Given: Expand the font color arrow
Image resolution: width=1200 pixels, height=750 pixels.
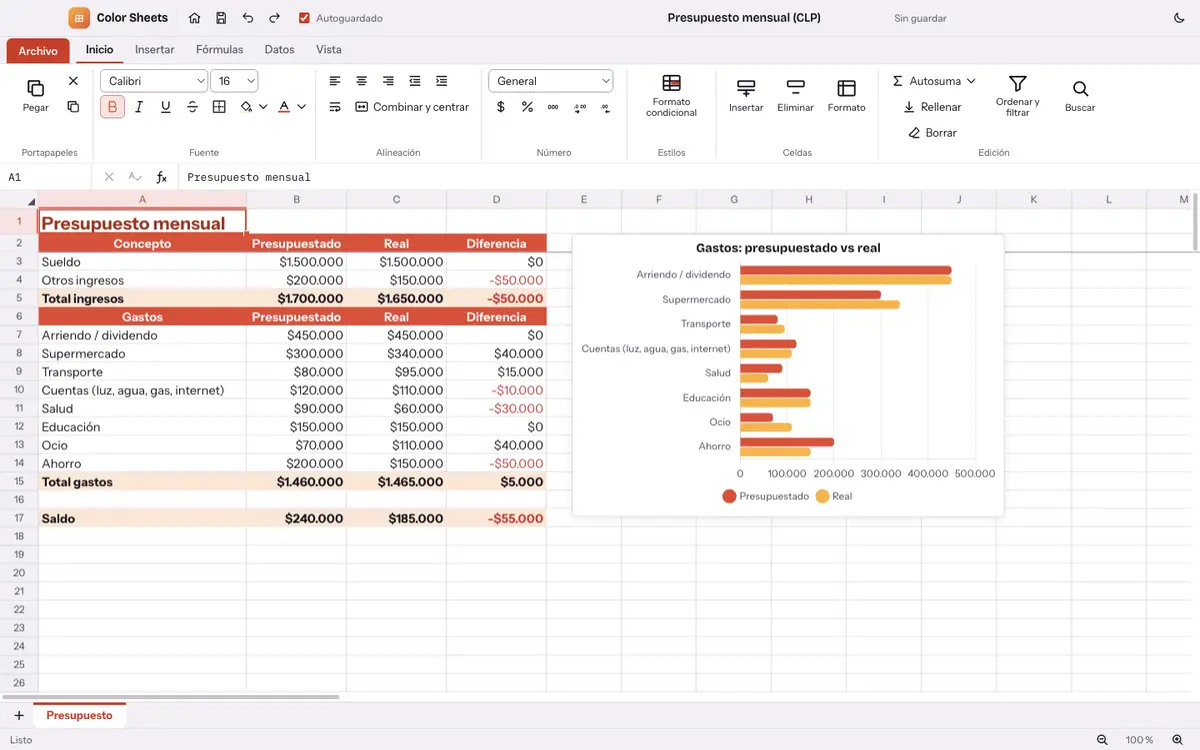Looking at the screenshot, I should [x=301, y=107].
